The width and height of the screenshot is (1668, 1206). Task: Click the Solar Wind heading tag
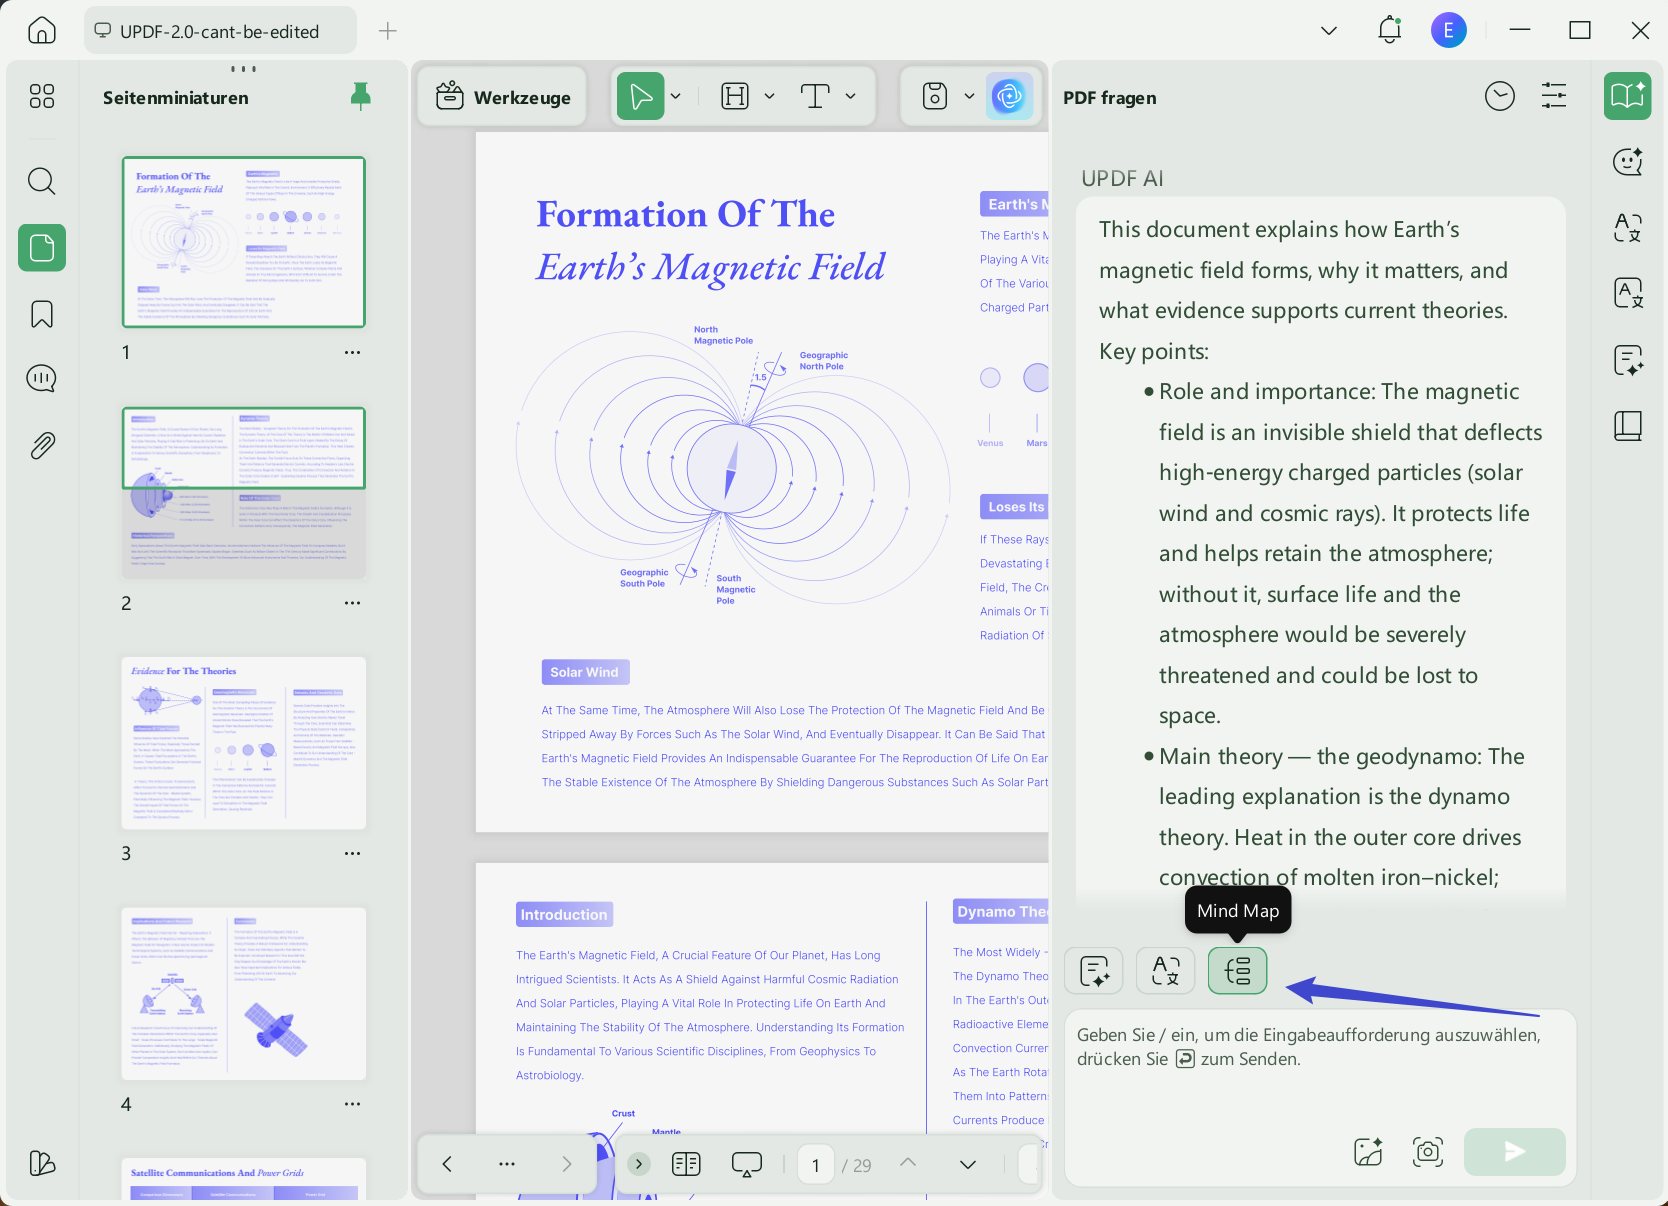point(585,672)
